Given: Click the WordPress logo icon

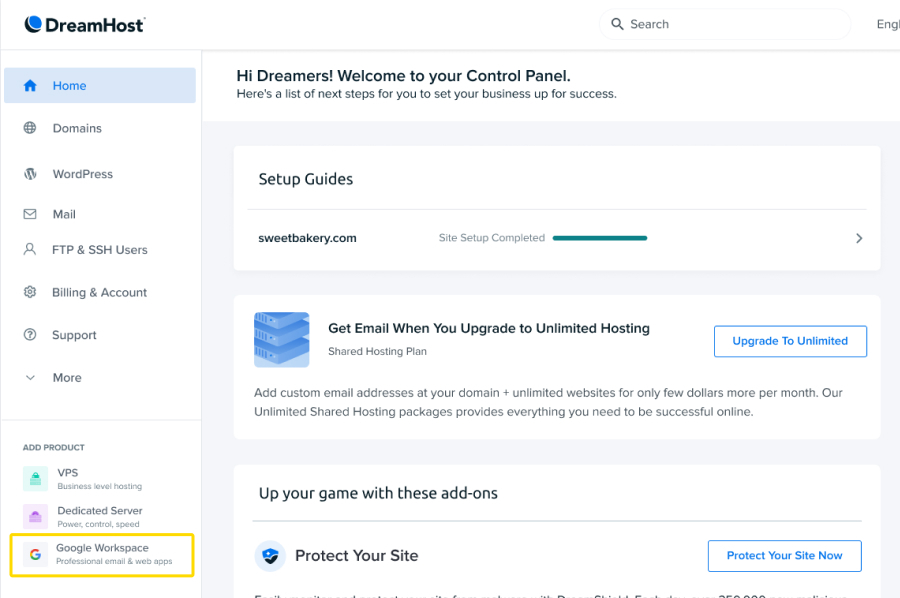Looking at the screenshot, I should pyautogui.click(x=30, y=174).
